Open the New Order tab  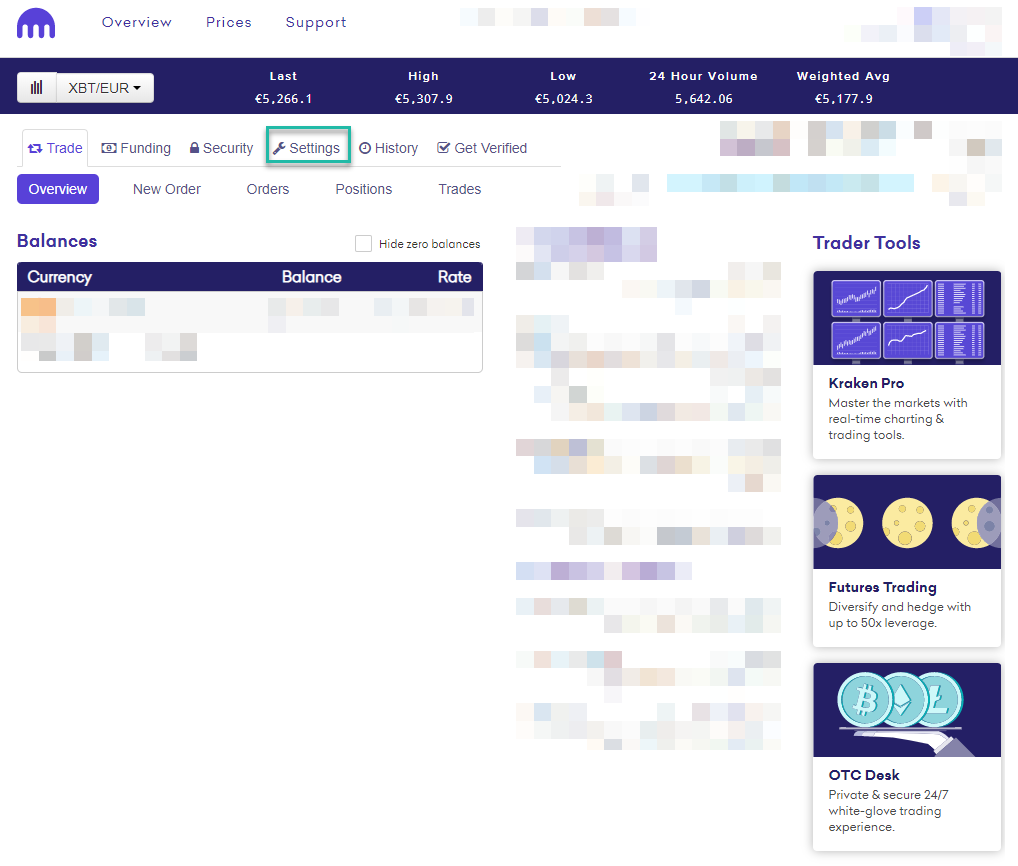click(166, 189)
